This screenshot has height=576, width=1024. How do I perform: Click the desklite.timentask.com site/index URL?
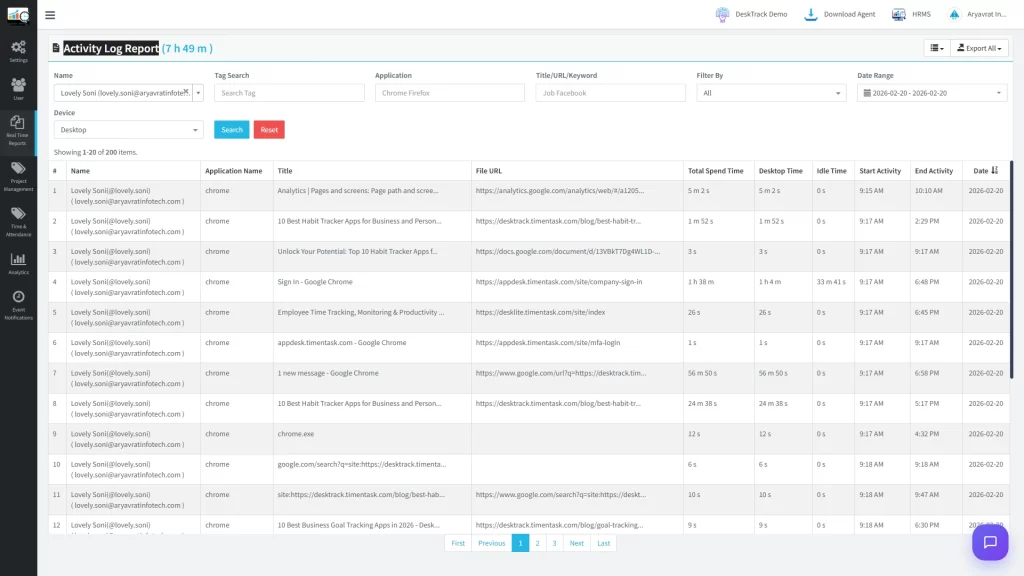tap(540, 312)
